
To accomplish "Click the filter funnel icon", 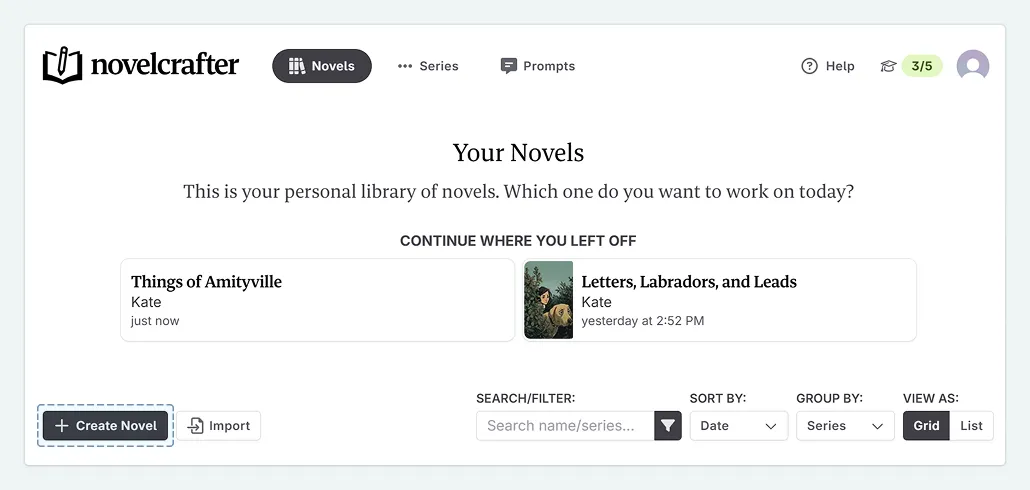I will click(x=668, y=426).
